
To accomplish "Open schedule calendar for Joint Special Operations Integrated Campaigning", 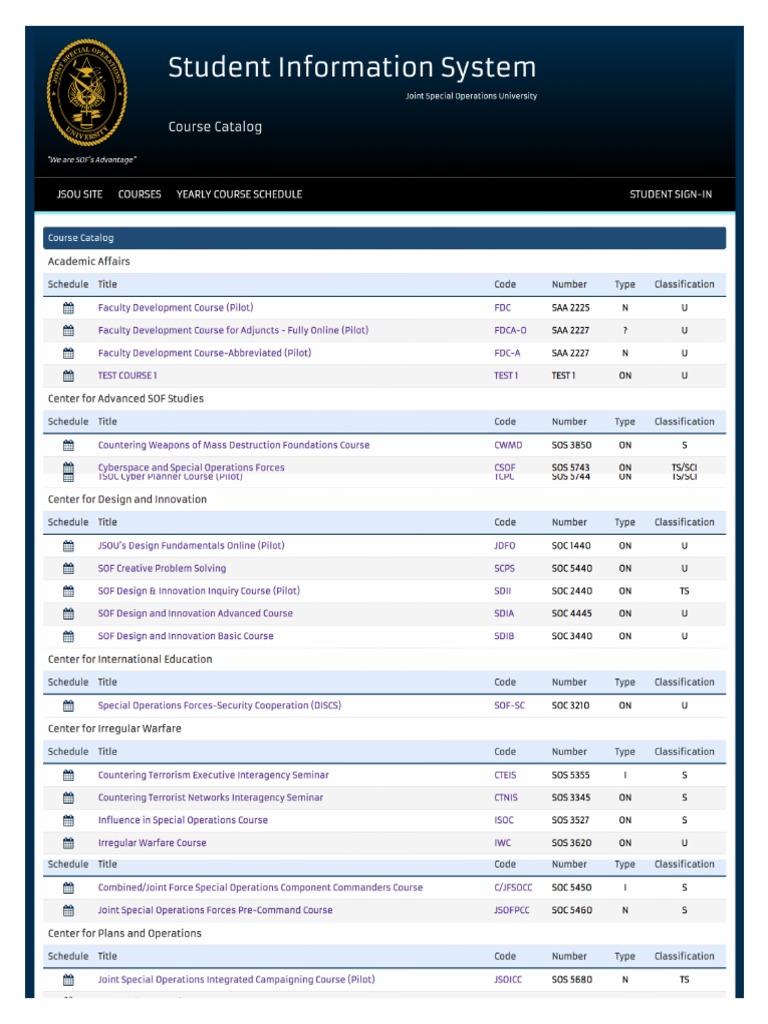I will (68, 980).
